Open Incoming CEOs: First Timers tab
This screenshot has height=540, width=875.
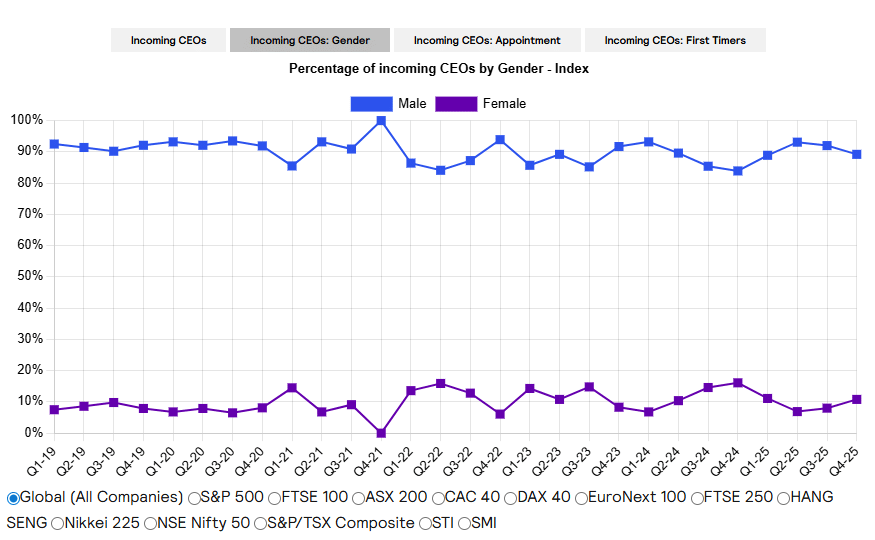pyautogui.click(x=675, y=40)
